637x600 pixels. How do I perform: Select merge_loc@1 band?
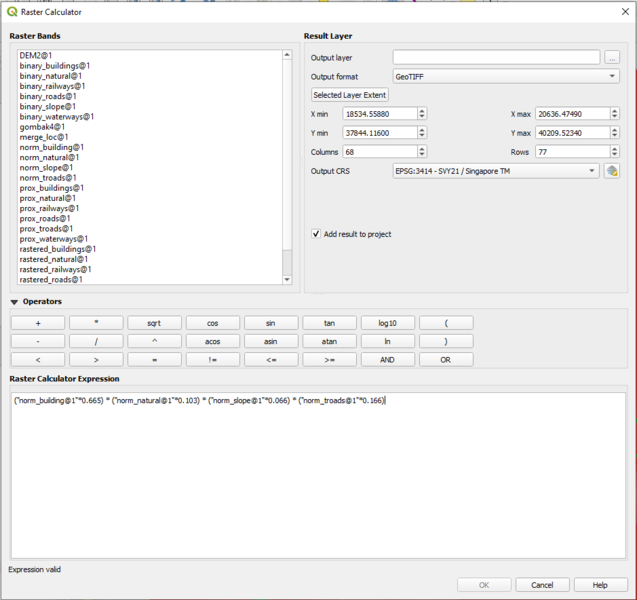(44, 137)
